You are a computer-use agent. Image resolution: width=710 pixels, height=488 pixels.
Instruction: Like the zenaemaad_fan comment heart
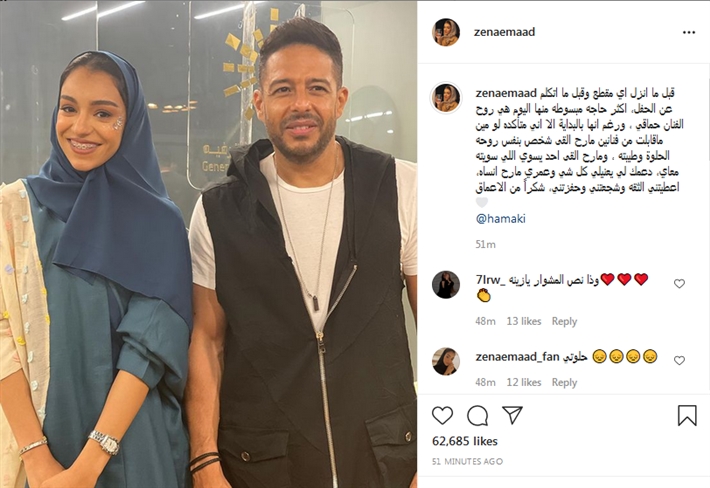pyautogui.click(x=679, y=360)
